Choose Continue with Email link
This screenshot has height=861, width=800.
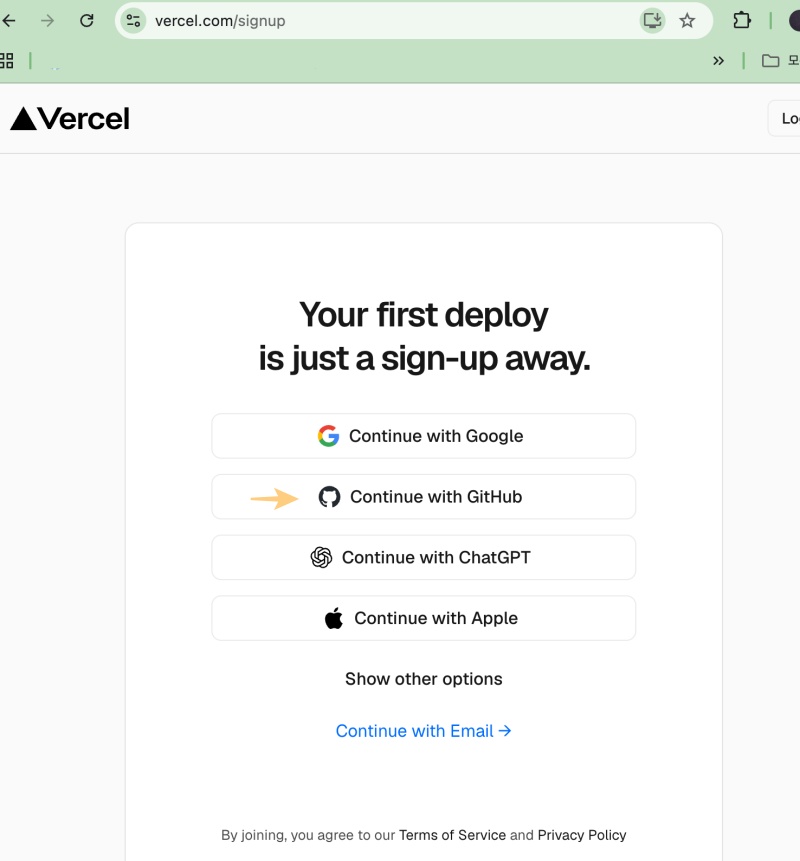423,731
